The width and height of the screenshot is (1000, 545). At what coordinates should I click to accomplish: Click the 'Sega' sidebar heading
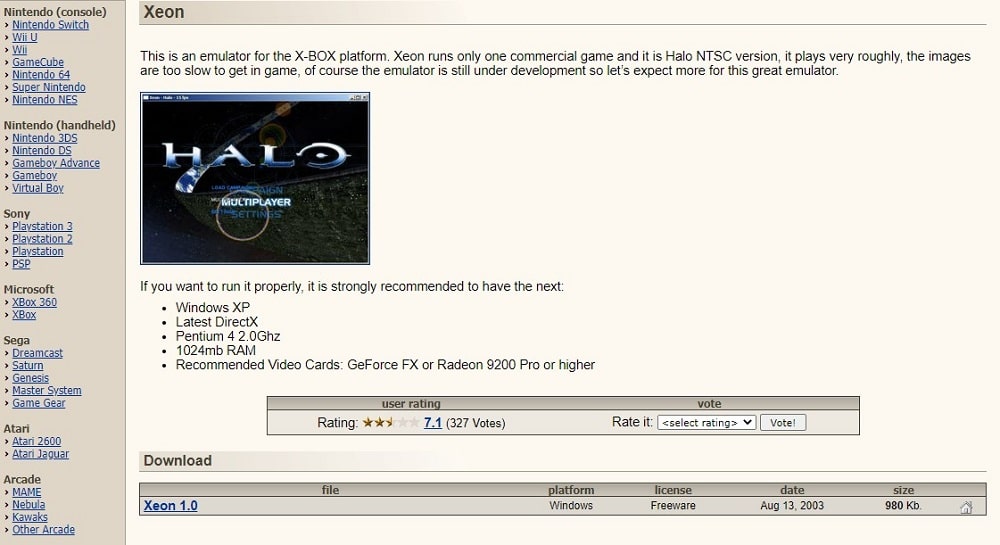coord(17,340)
